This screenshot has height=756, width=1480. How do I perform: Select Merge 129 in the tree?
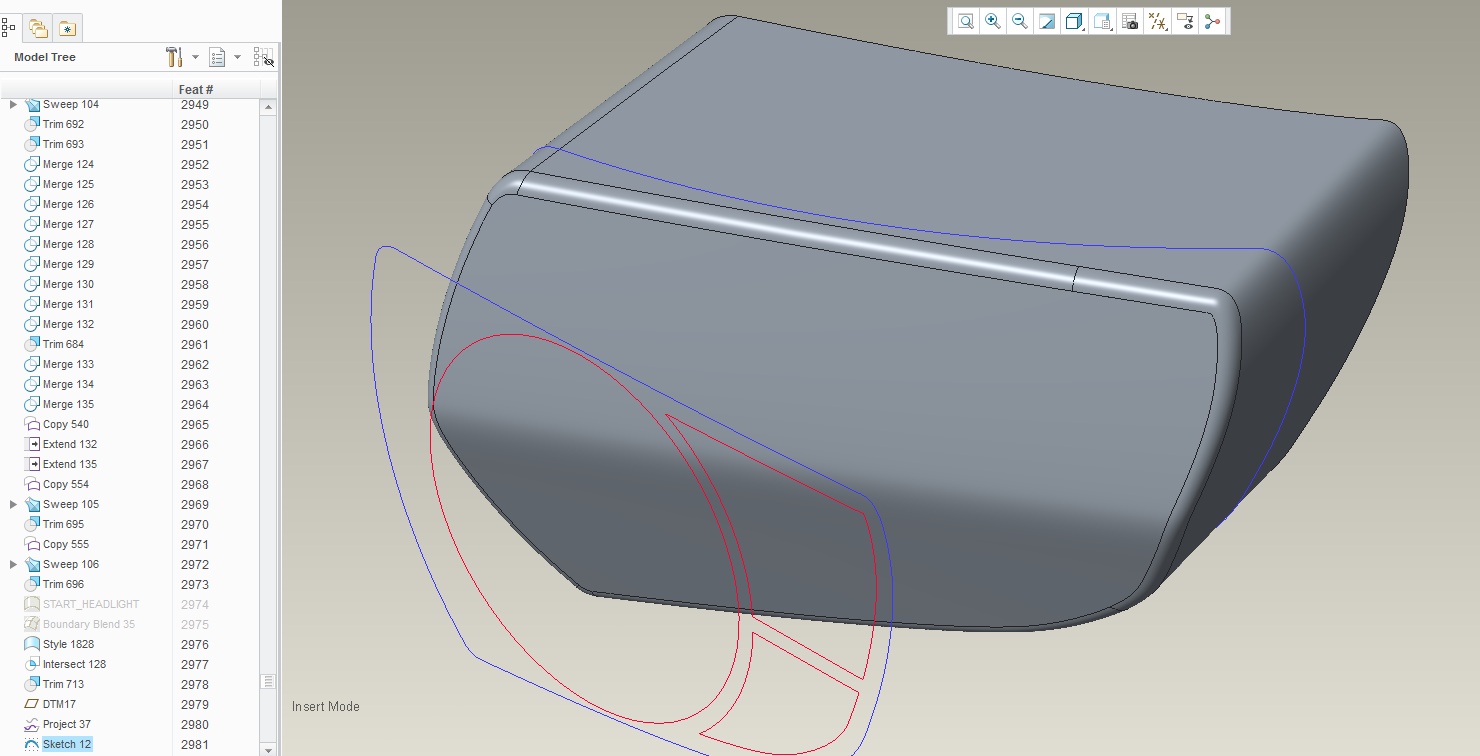68,264
